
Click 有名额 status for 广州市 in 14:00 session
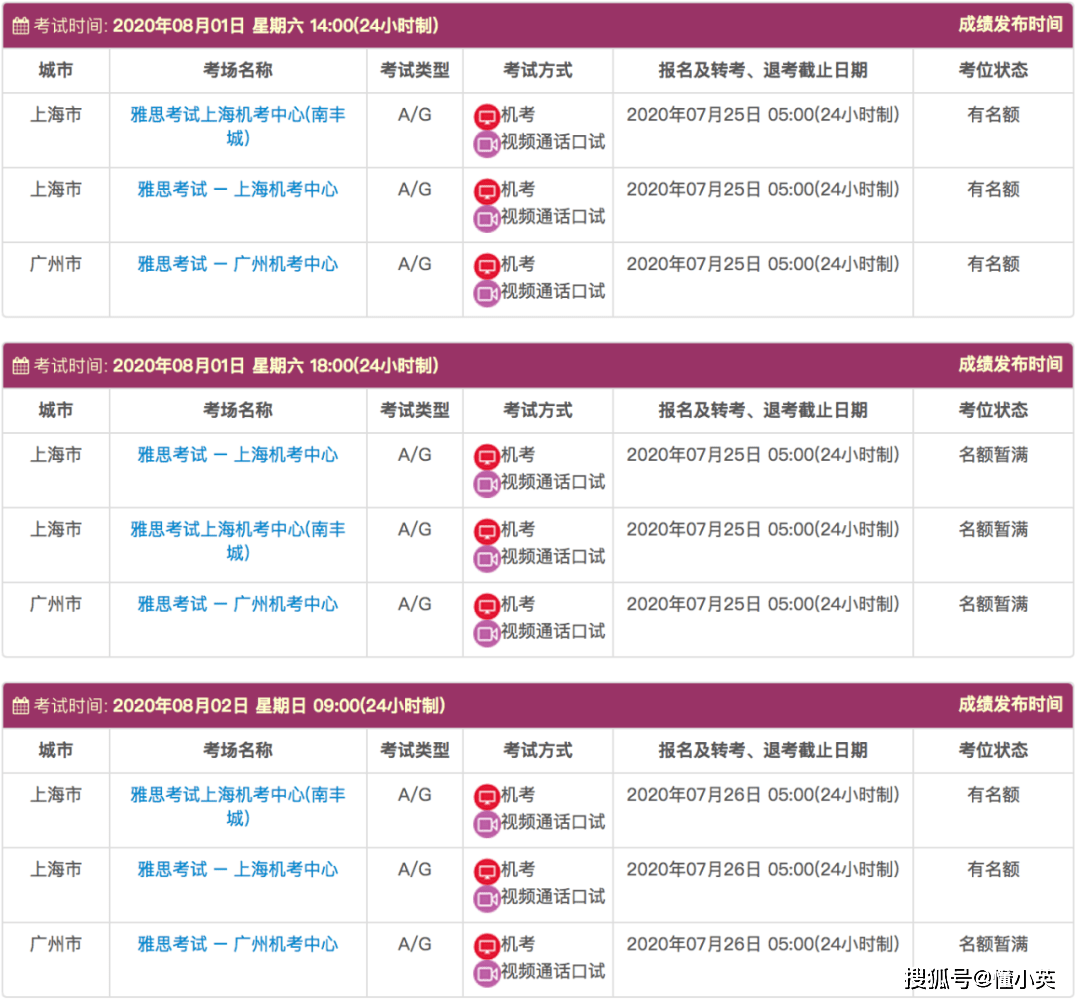(993, 264)
